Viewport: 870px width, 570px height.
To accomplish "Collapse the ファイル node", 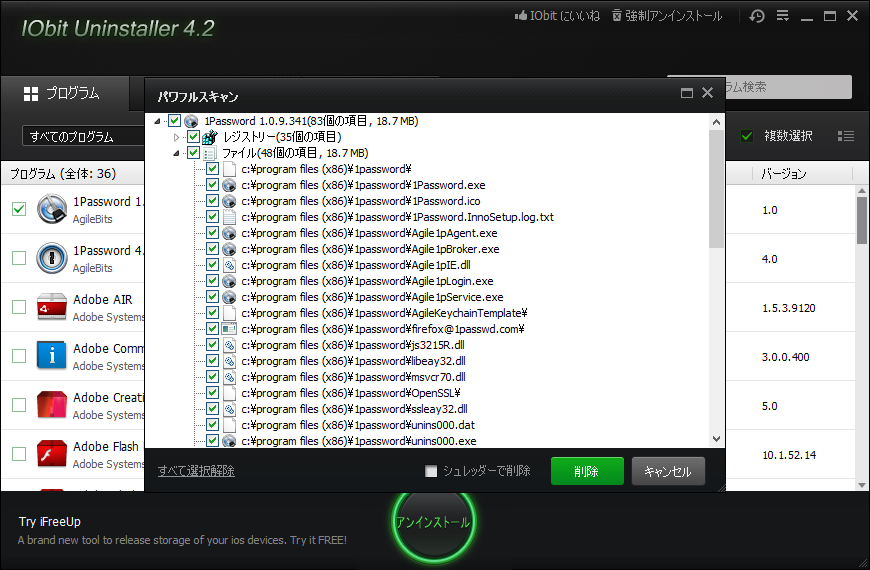I will pyautogui.click(x=176, y=153).
